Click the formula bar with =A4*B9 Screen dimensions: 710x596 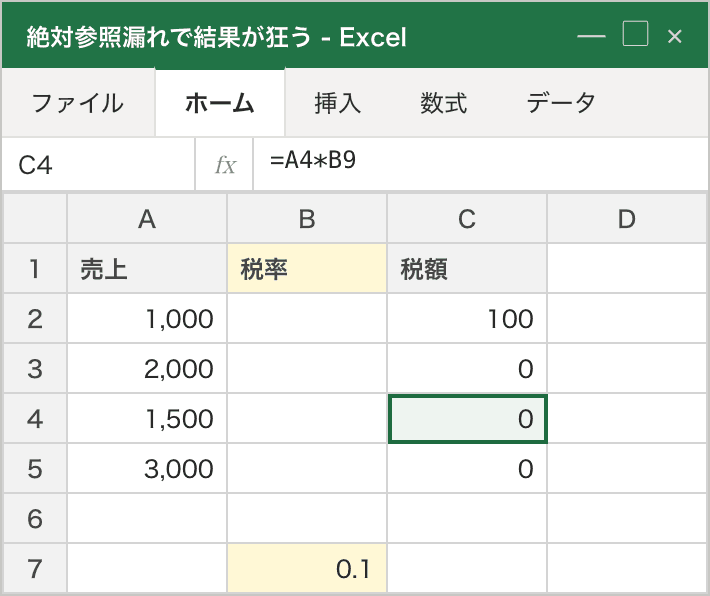click(x=480, y=164)
